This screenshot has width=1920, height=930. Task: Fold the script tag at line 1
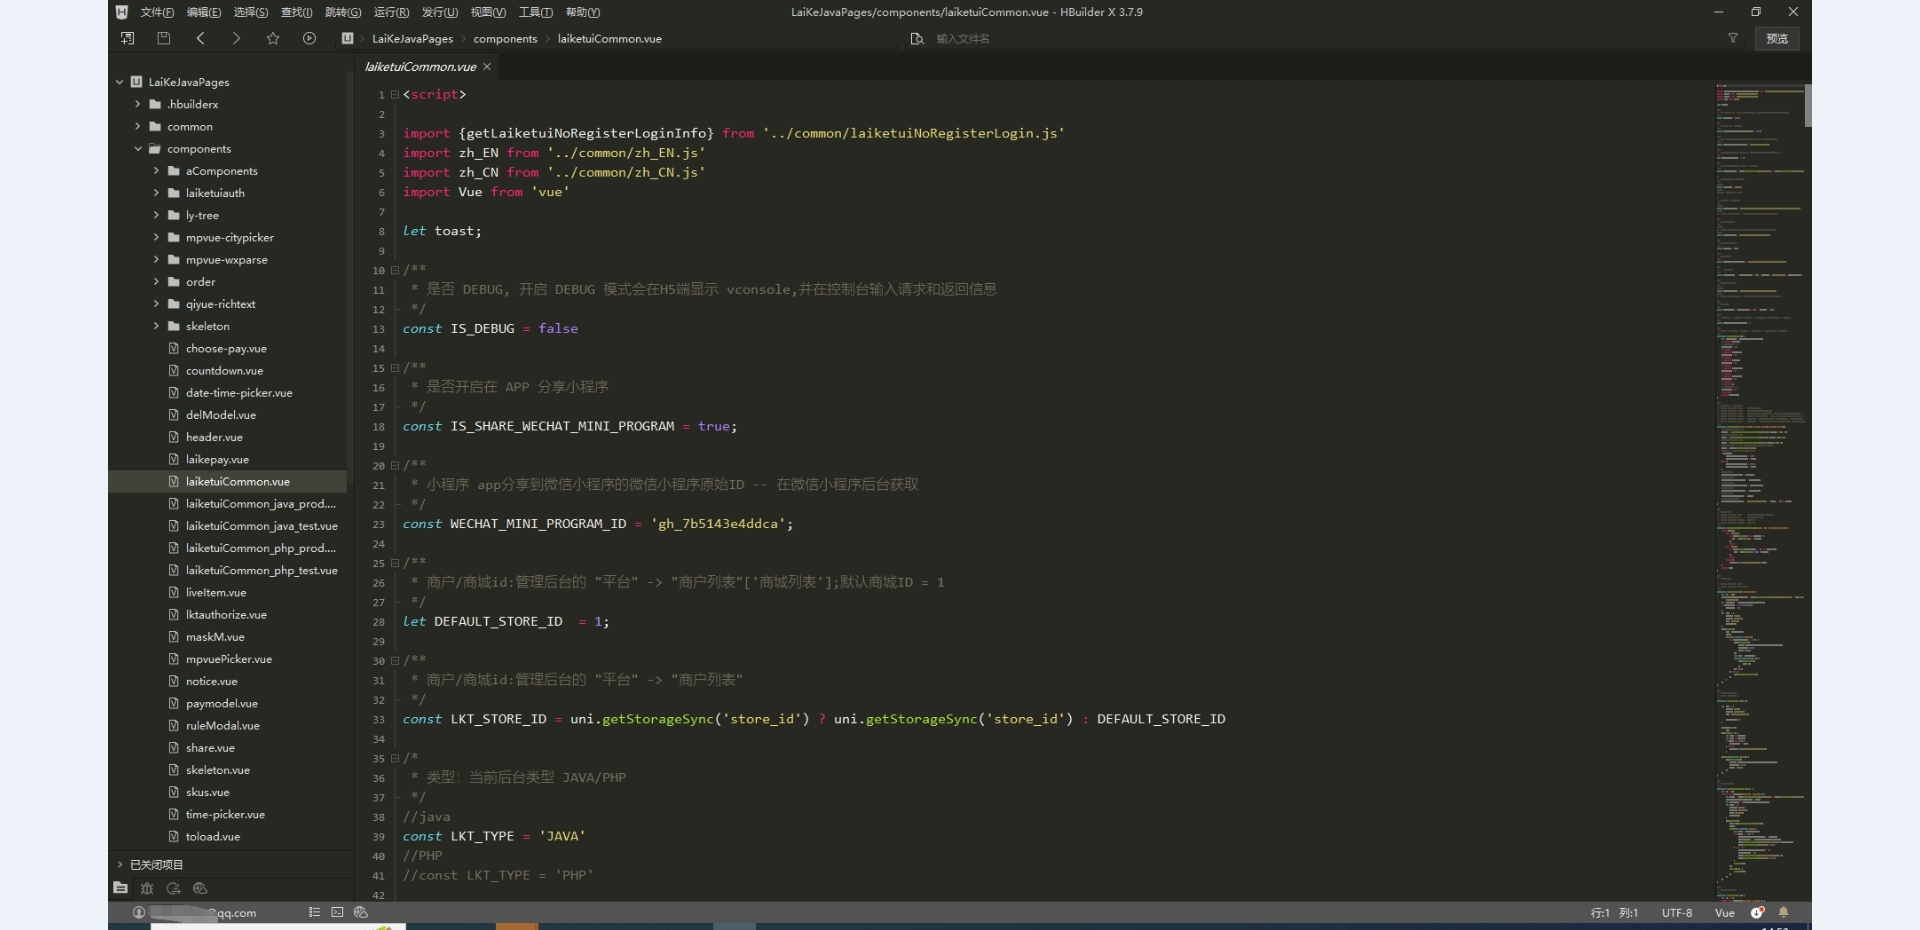[x=395, y=94]
